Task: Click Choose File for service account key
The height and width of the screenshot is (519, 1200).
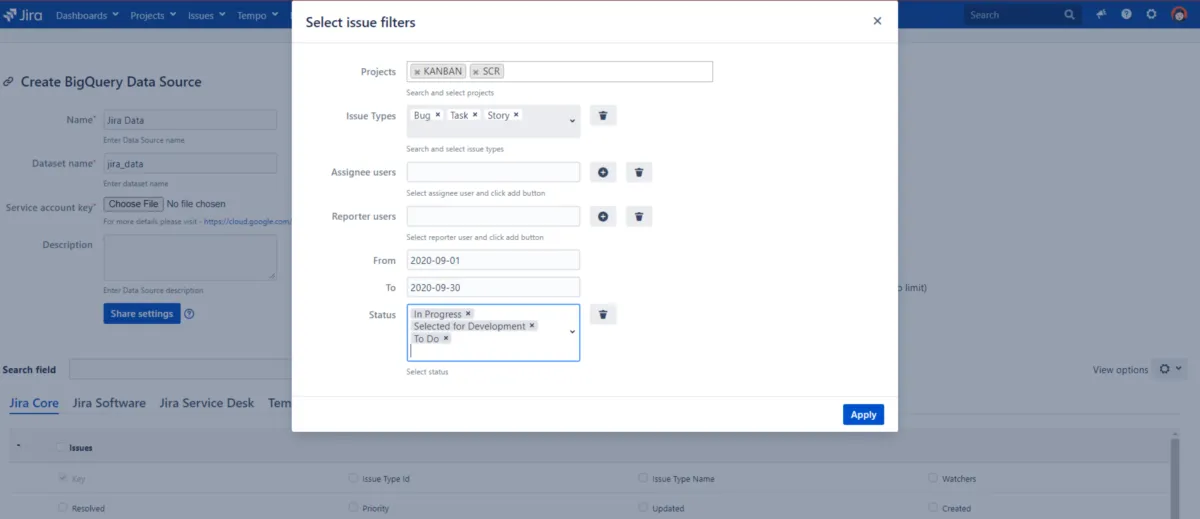Action: coord(133,204)
